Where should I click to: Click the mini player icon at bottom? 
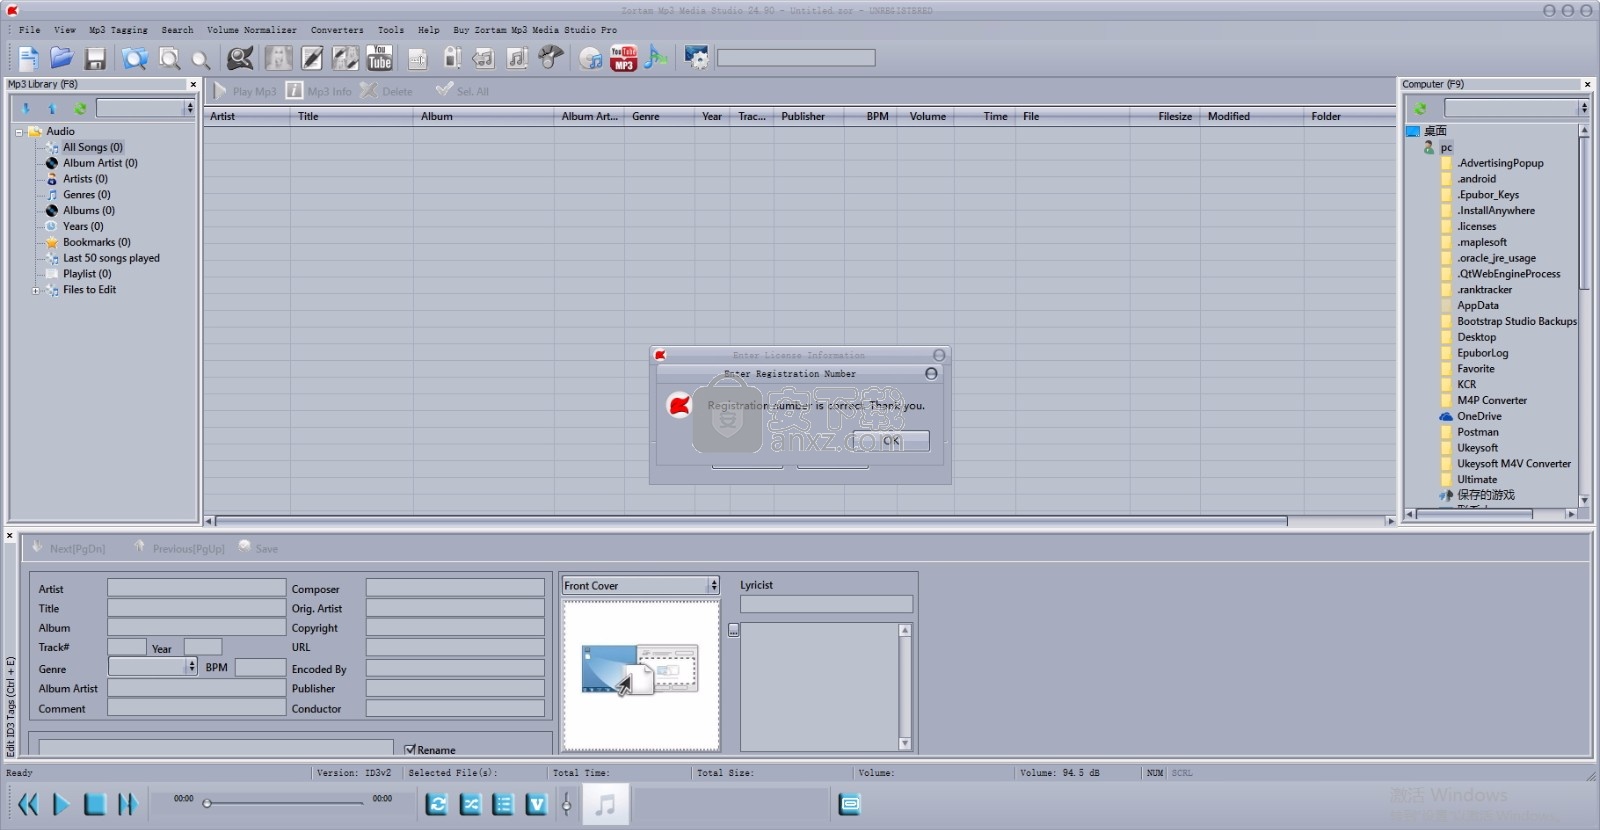click(x=849, y=804)
